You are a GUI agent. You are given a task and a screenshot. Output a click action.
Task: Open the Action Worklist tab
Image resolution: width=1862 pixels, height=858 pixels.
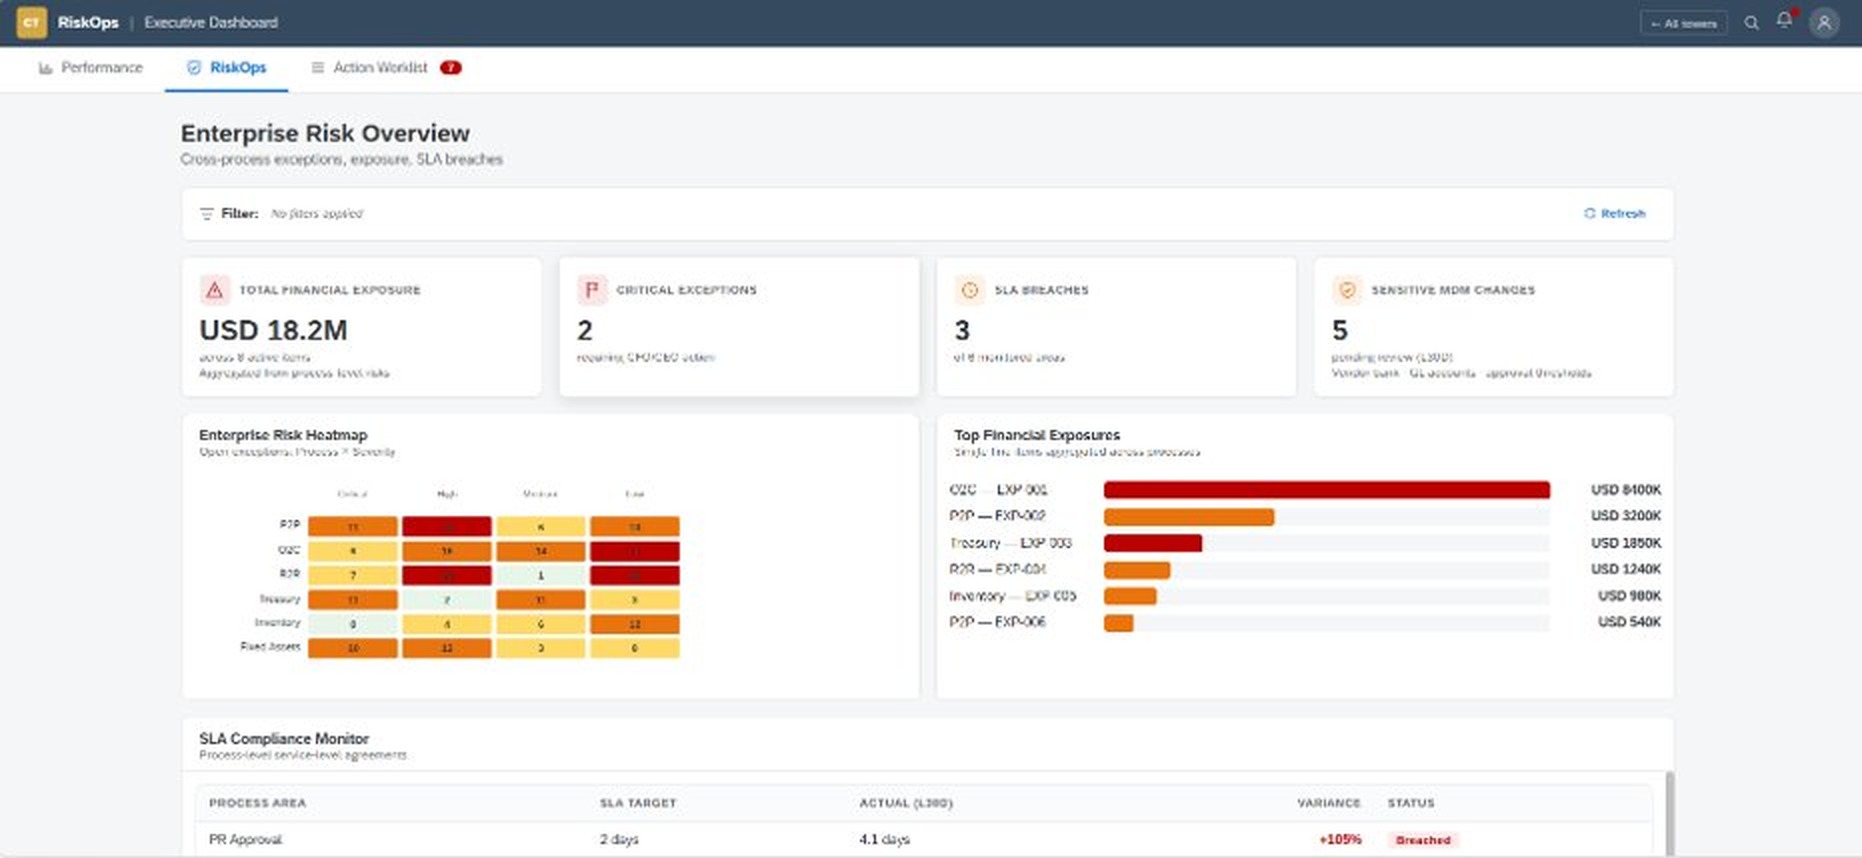(x=385, y=68)
